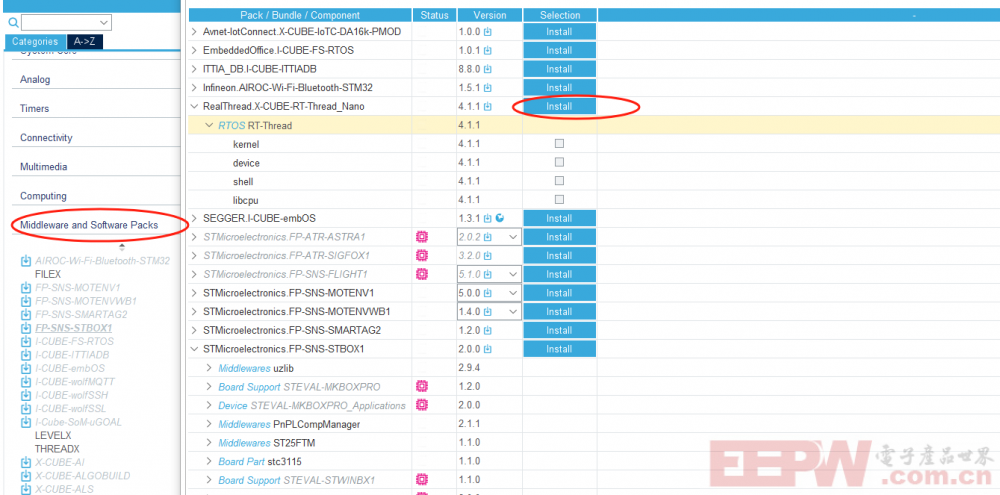This screenshot has width=1000, height=495.
Task: Enable the kernel component checkbox
Action: (x=559, y=144)
